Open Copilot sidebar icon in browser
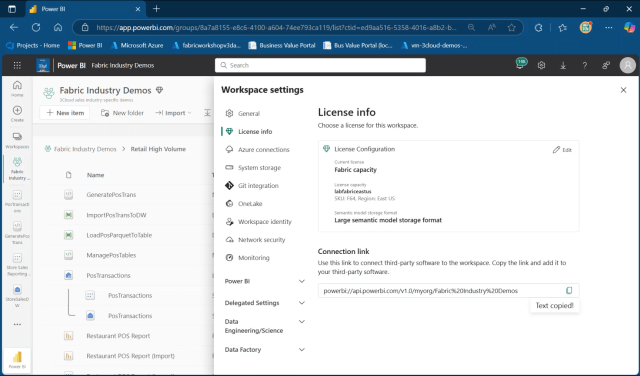Screen dimensions: 640x376 (629, 27)
